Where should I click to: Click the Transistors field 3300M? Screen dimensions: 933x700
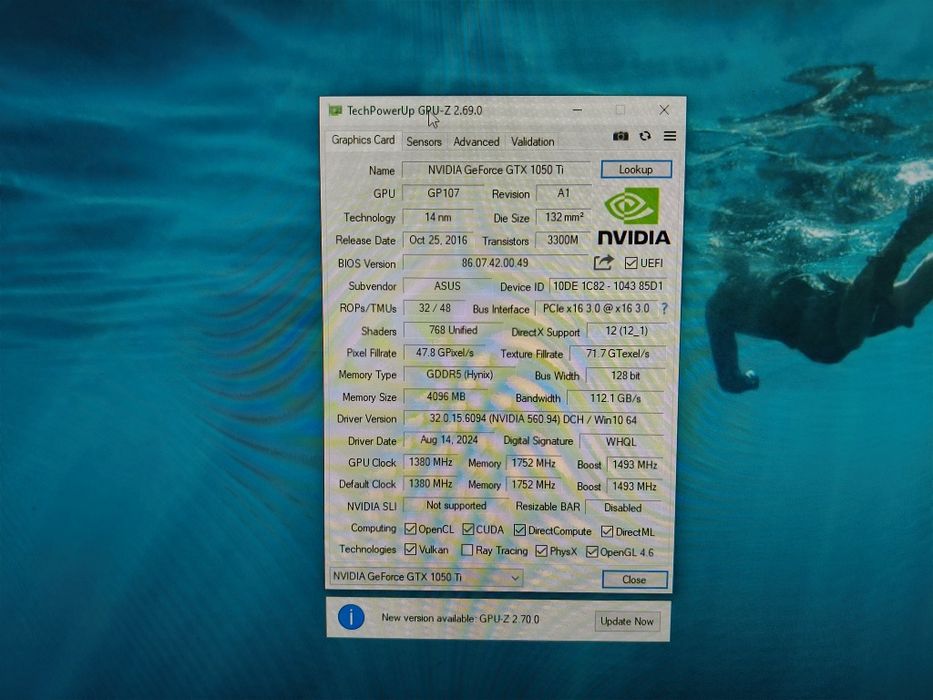pos(563,240)
